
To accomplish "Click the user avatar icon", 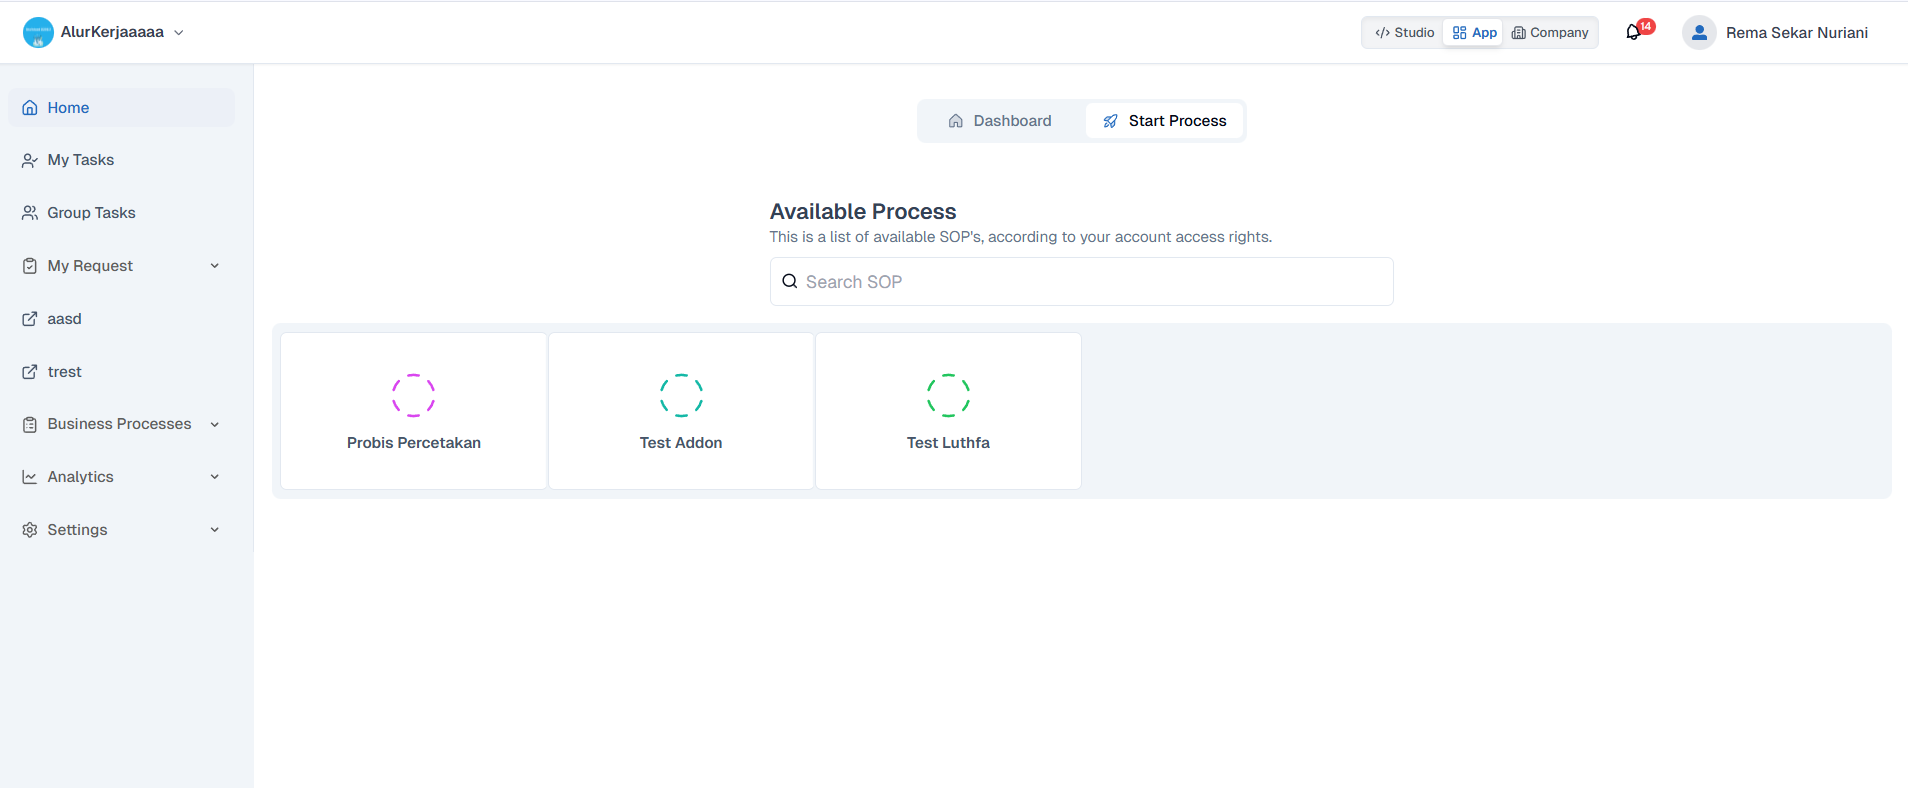I will pyautogui.click(x=1699, y=32).
